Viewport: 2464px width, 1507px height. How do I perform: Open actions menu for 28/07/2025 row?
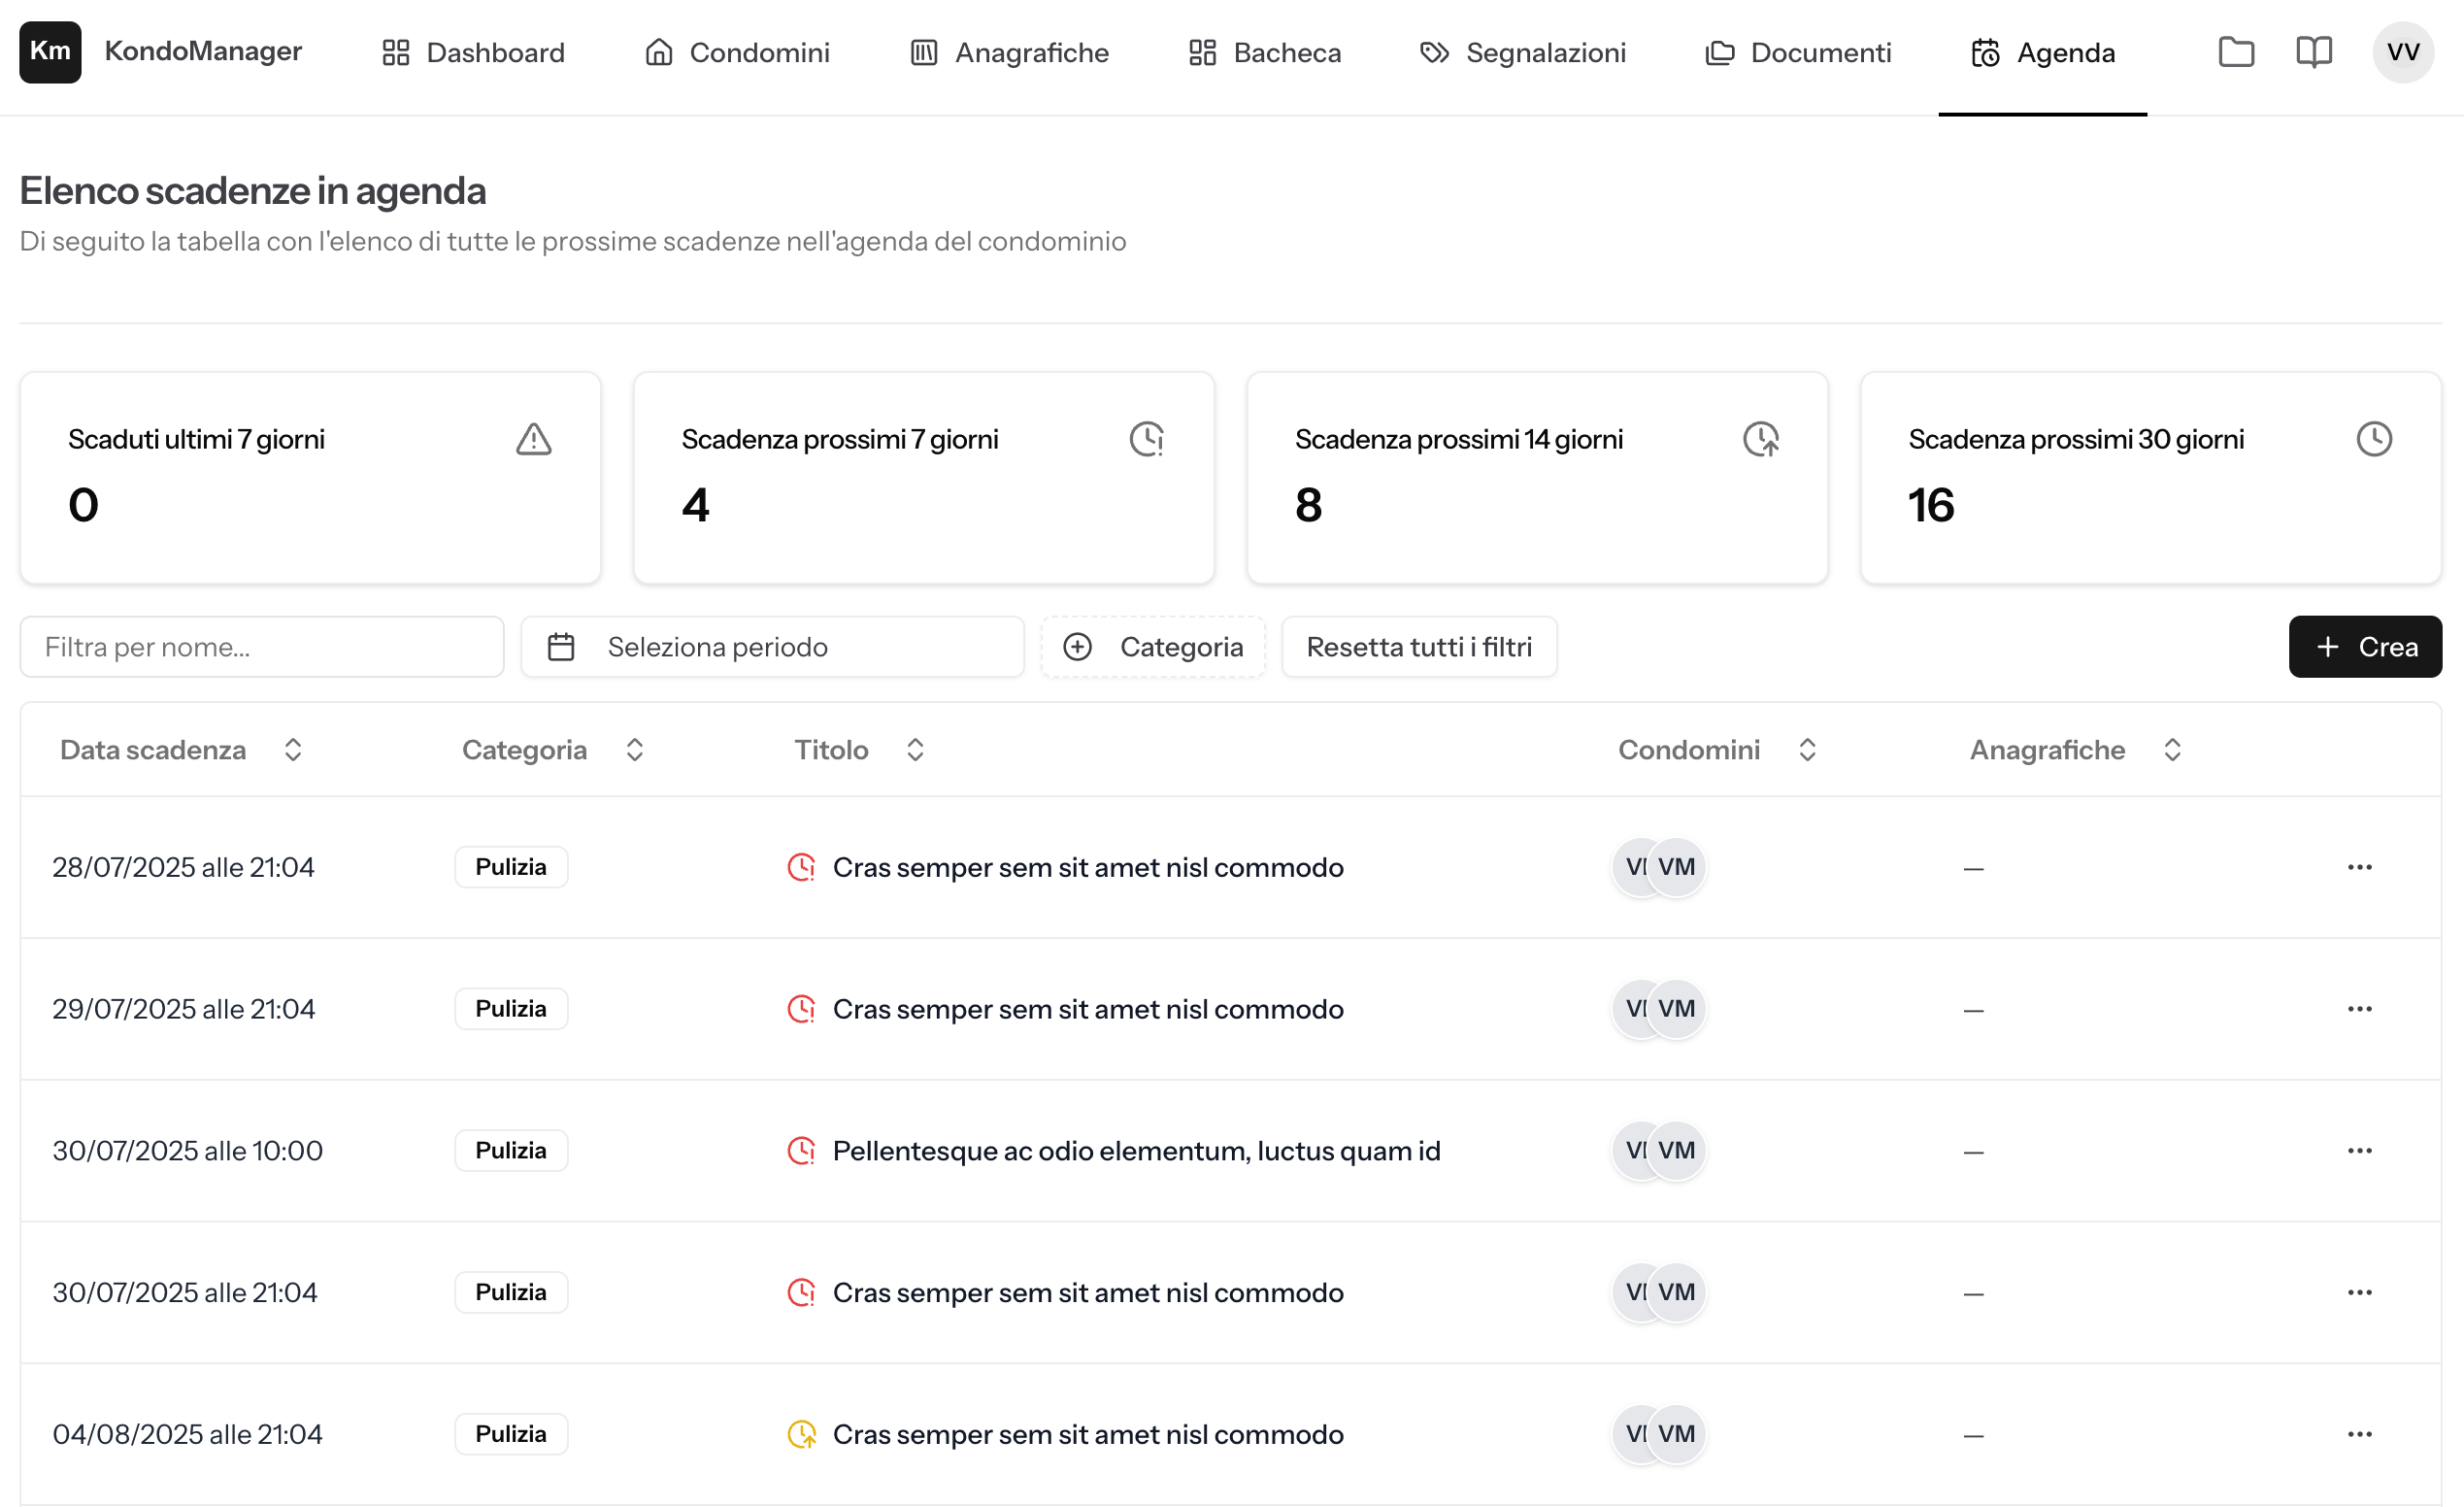coord(2360,867)
